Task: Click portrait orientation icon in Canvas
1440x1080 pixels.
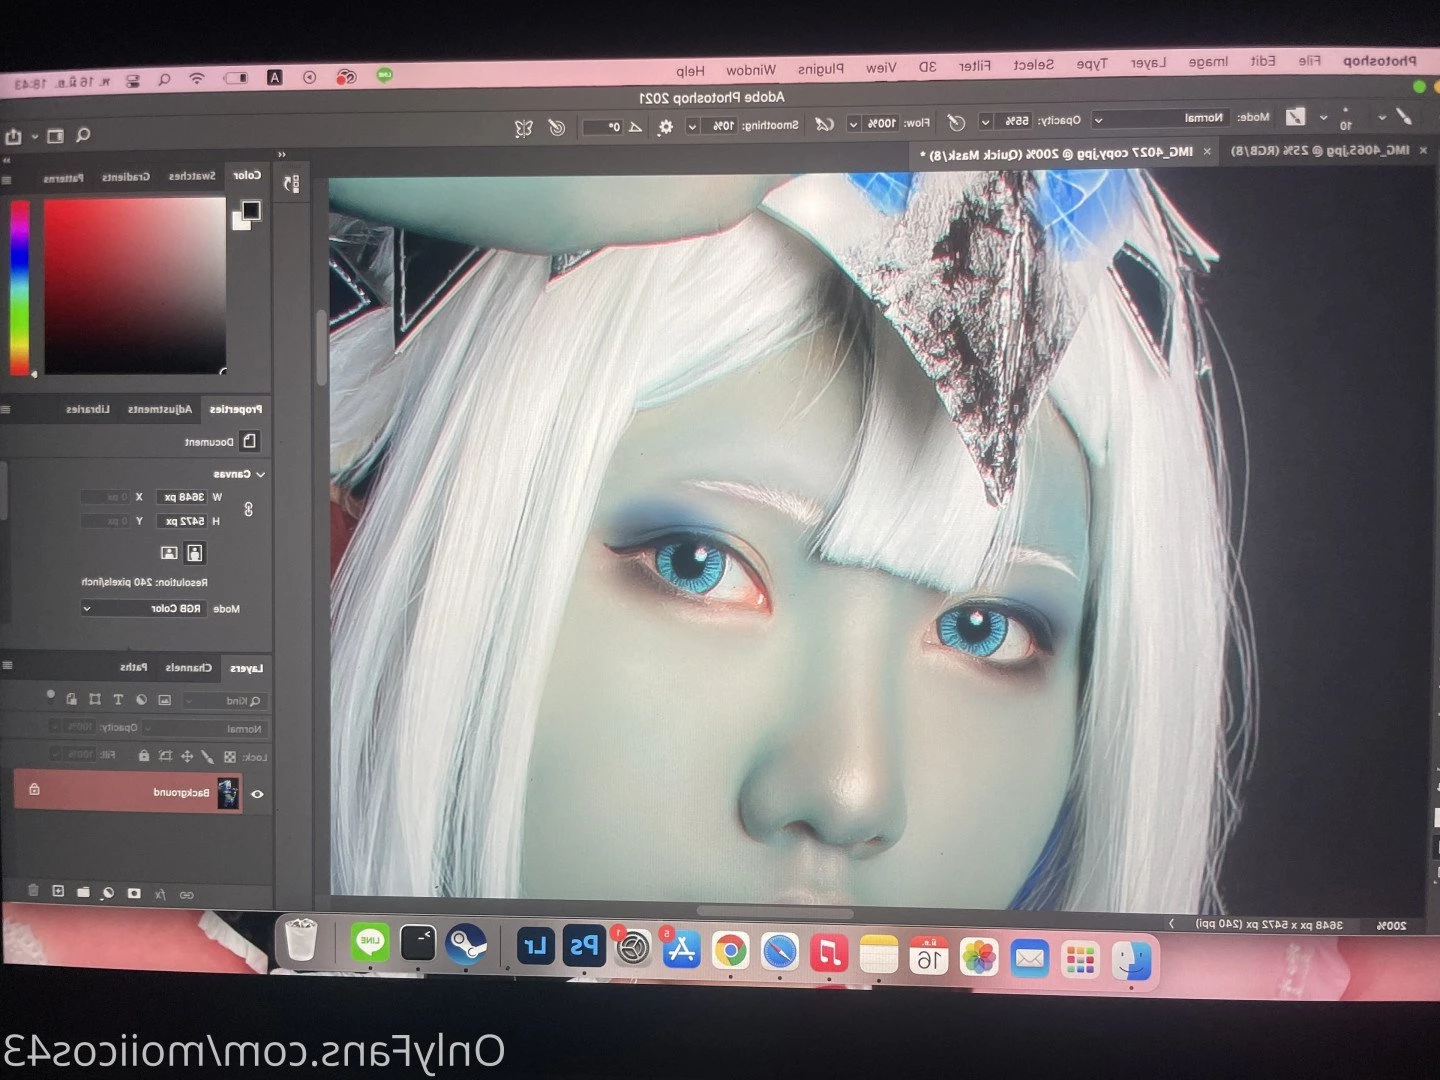Action: 195,553
